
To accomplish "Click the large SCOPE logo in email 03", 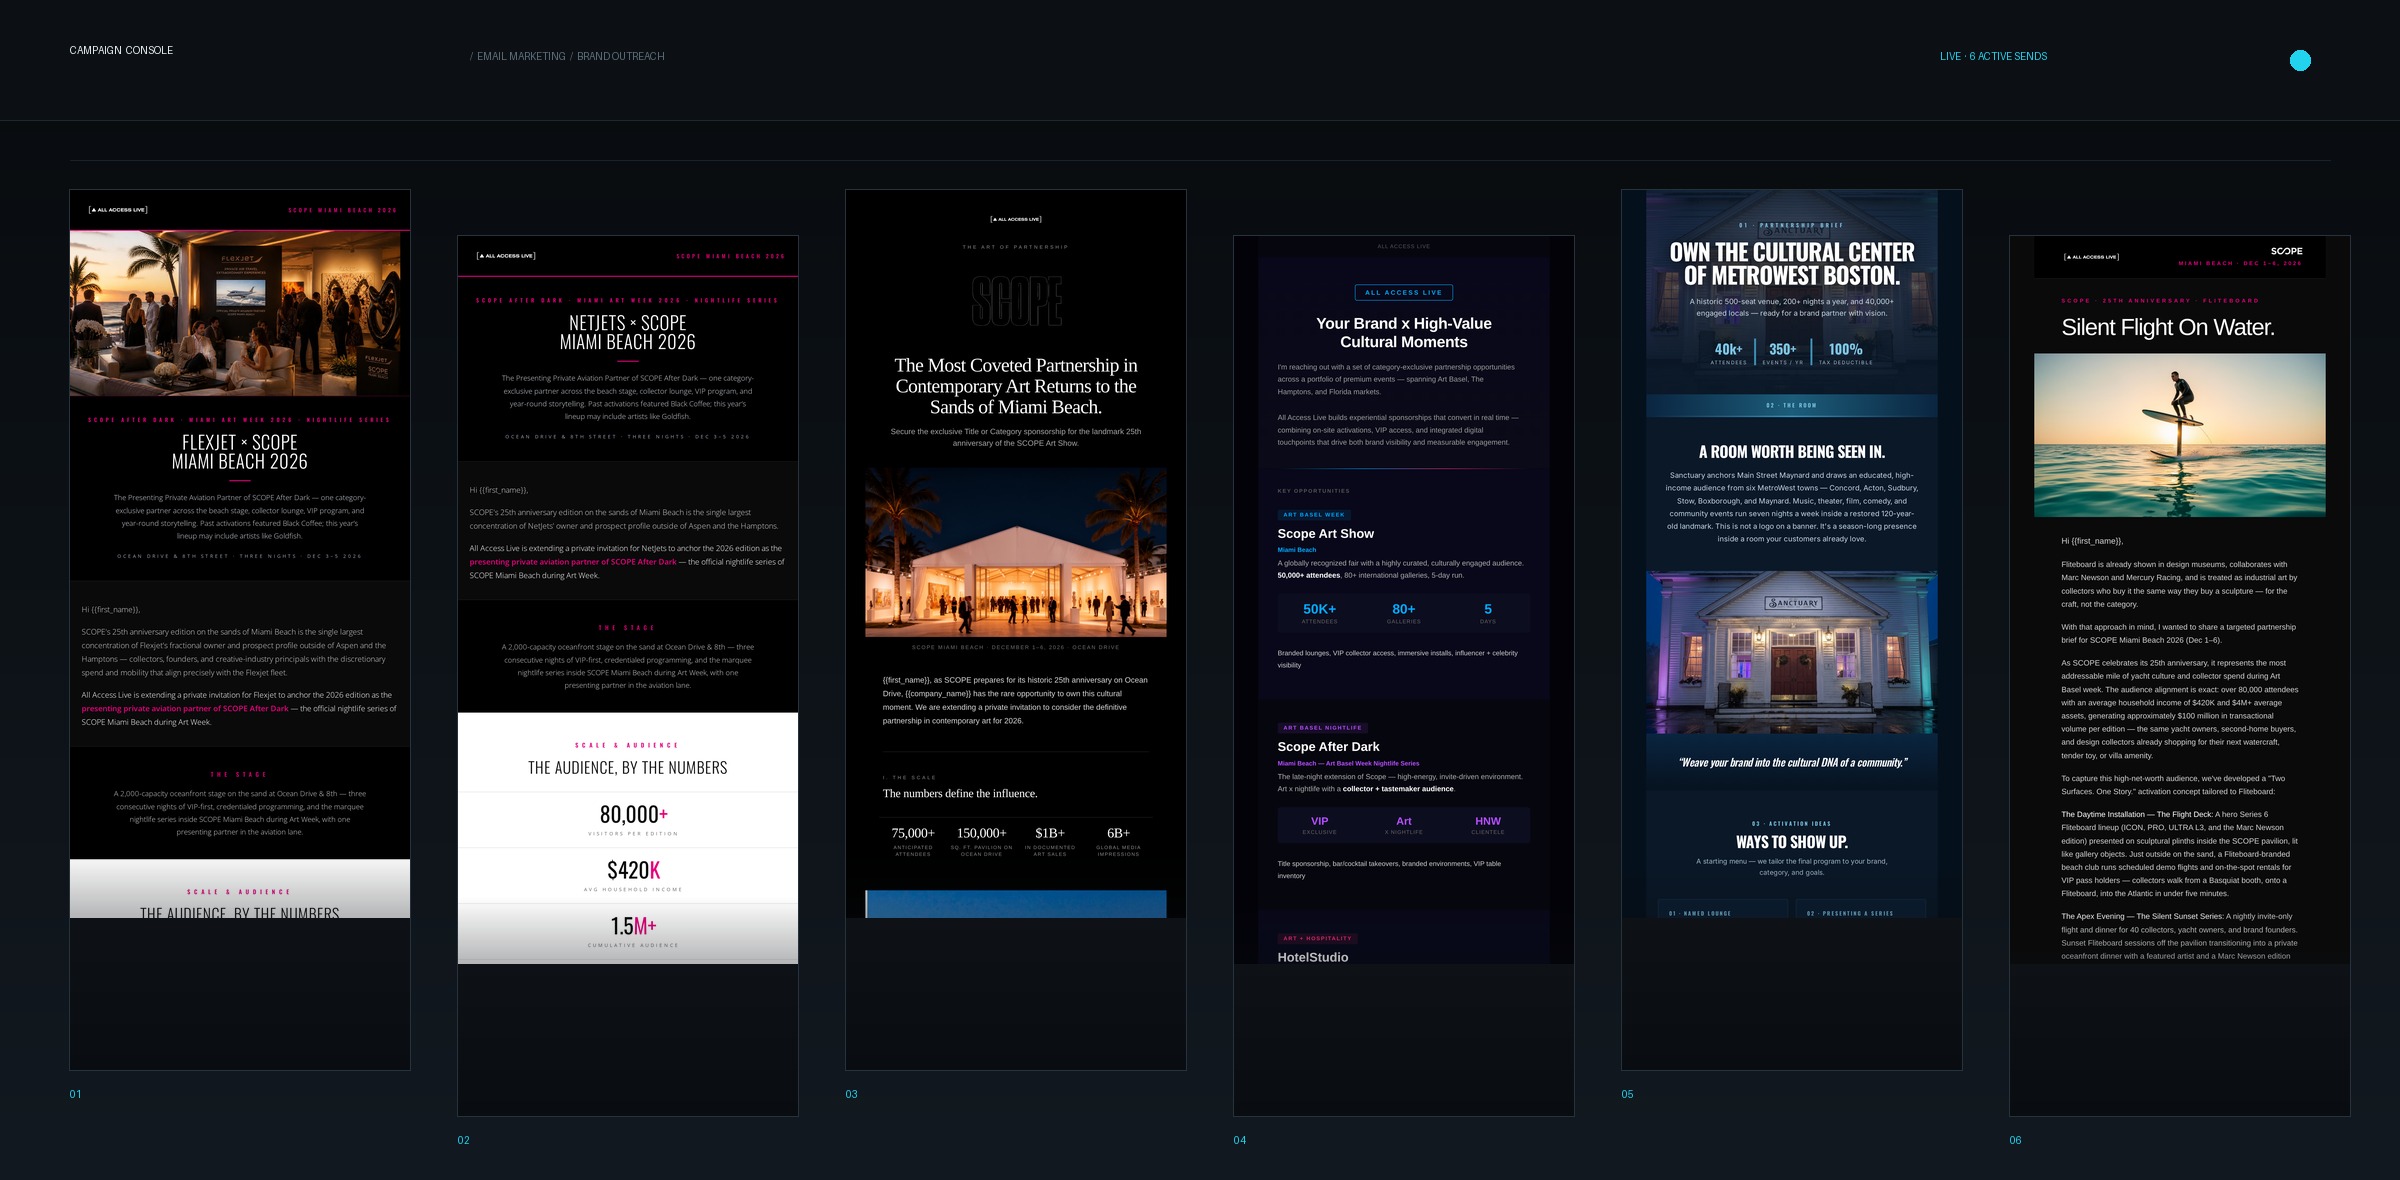I will pos(1016,301).
